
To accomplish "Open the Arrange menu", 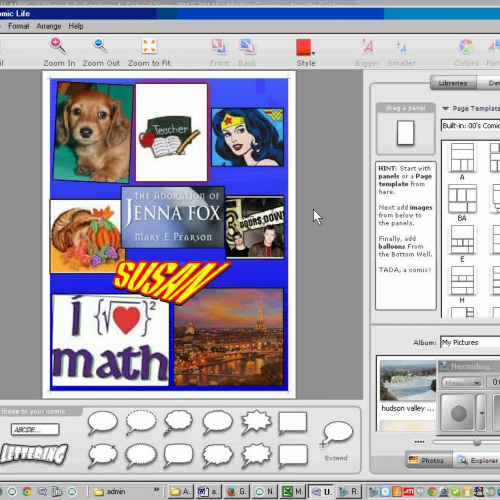I will (x=49, y=26).
